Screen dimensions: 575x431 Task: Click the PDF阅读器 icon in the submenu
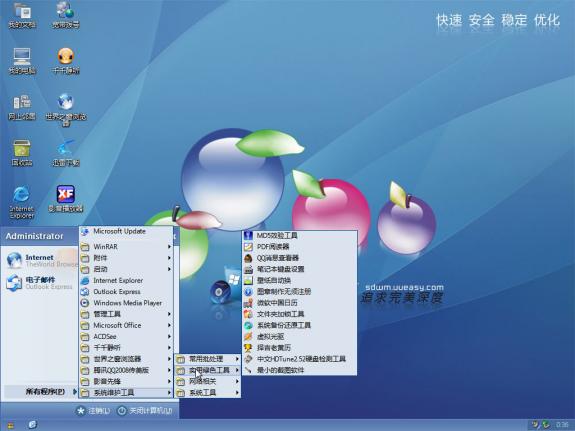(x=248, y=246)
